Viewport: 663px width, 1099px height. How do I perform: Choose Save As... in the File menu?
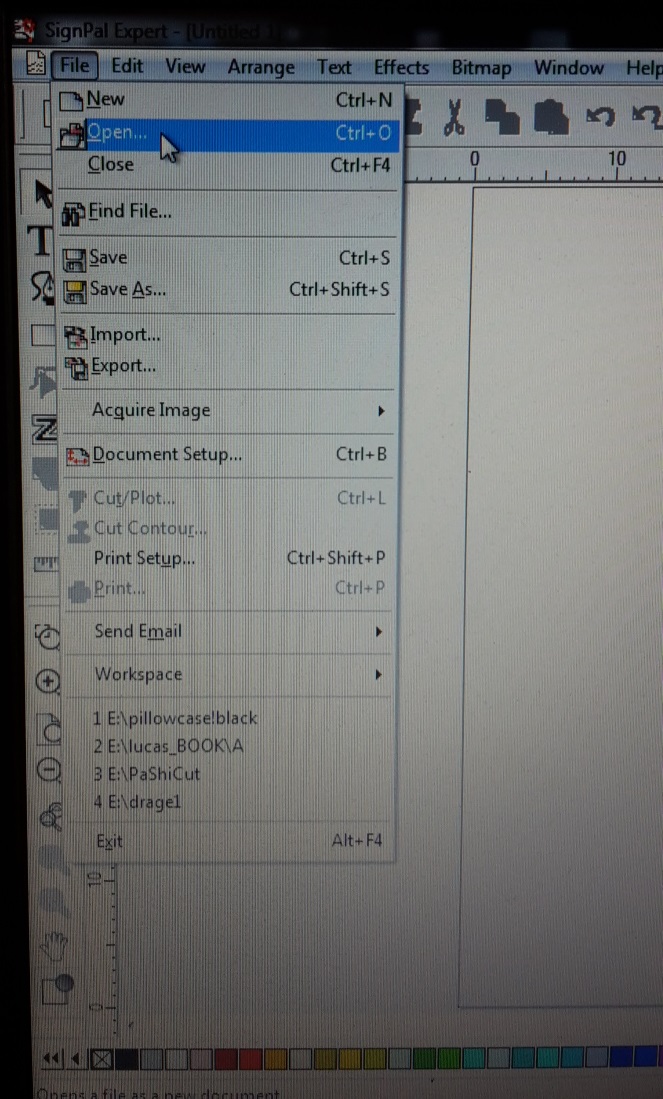pyautogui.click(x=226, y=289)
